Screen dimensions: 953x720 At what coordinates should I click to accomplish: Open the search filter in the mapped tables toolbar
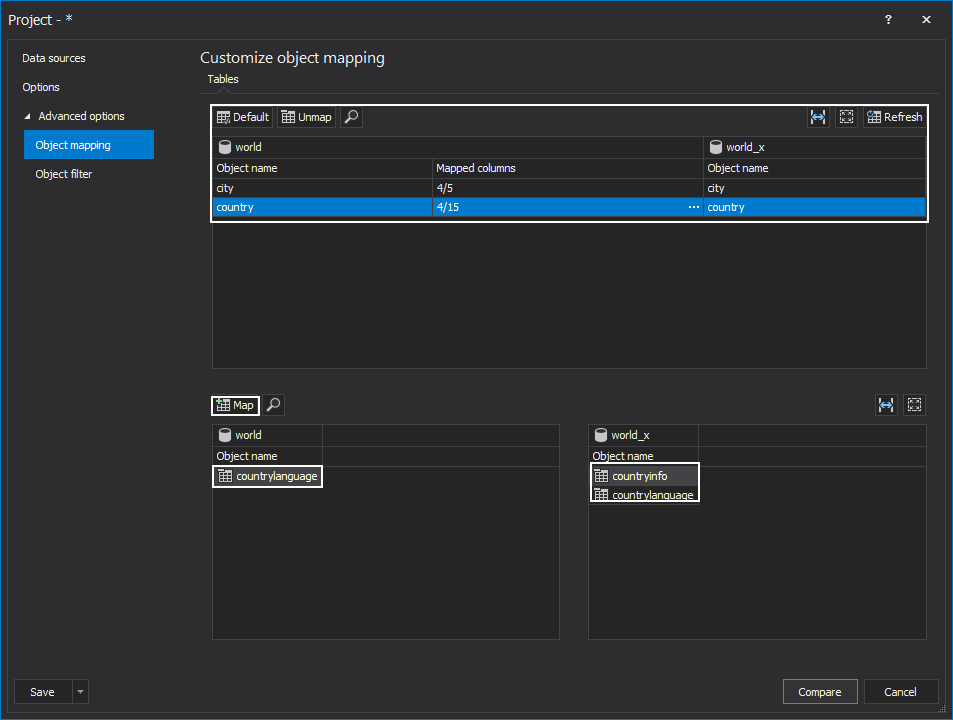pos(350,117)
